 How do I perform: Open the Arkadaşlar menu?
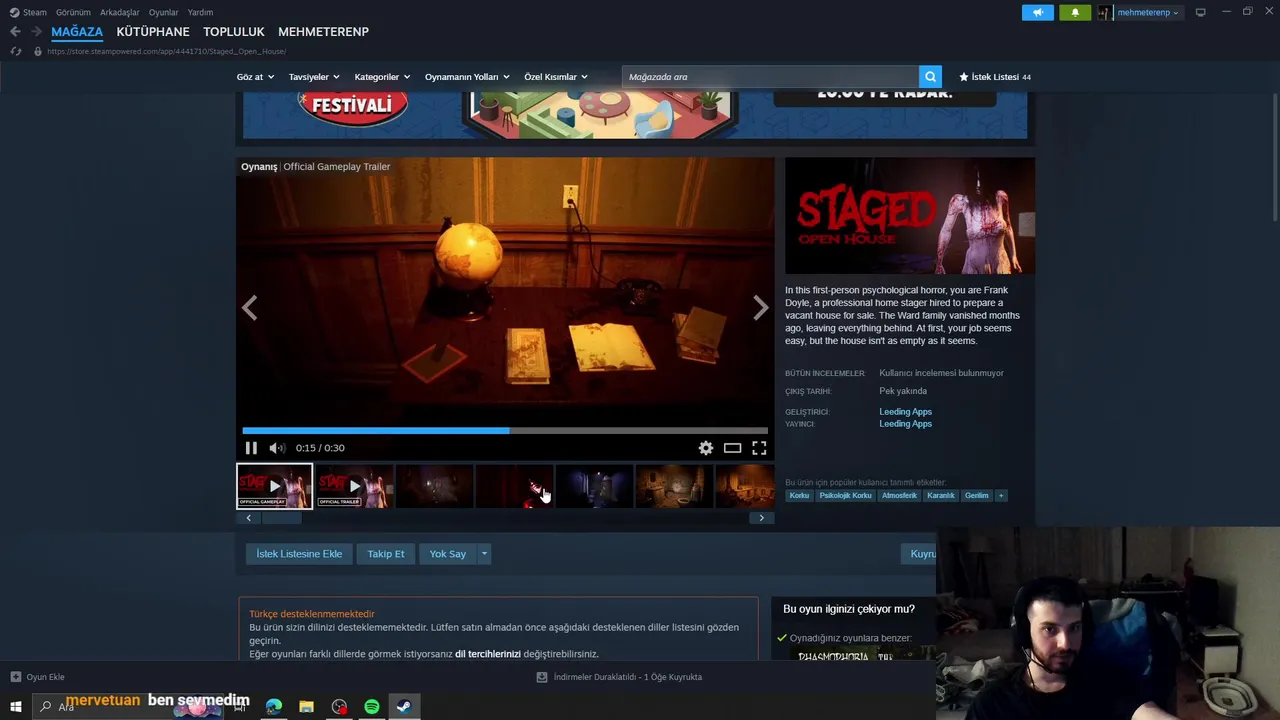[x=120, y=12]
